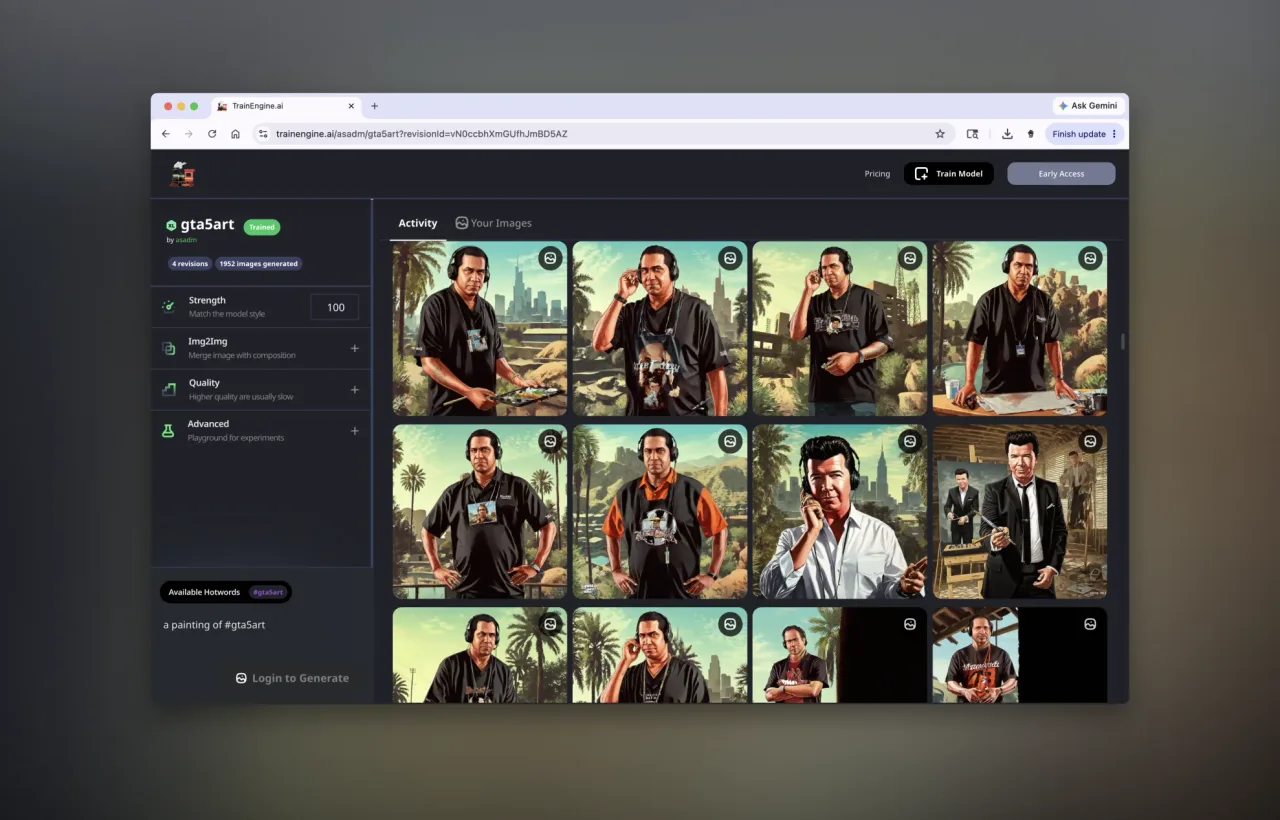Switch to the Activity tab
The height and width of the screenshot is (820, 1280).
click(x=418, y=223)
